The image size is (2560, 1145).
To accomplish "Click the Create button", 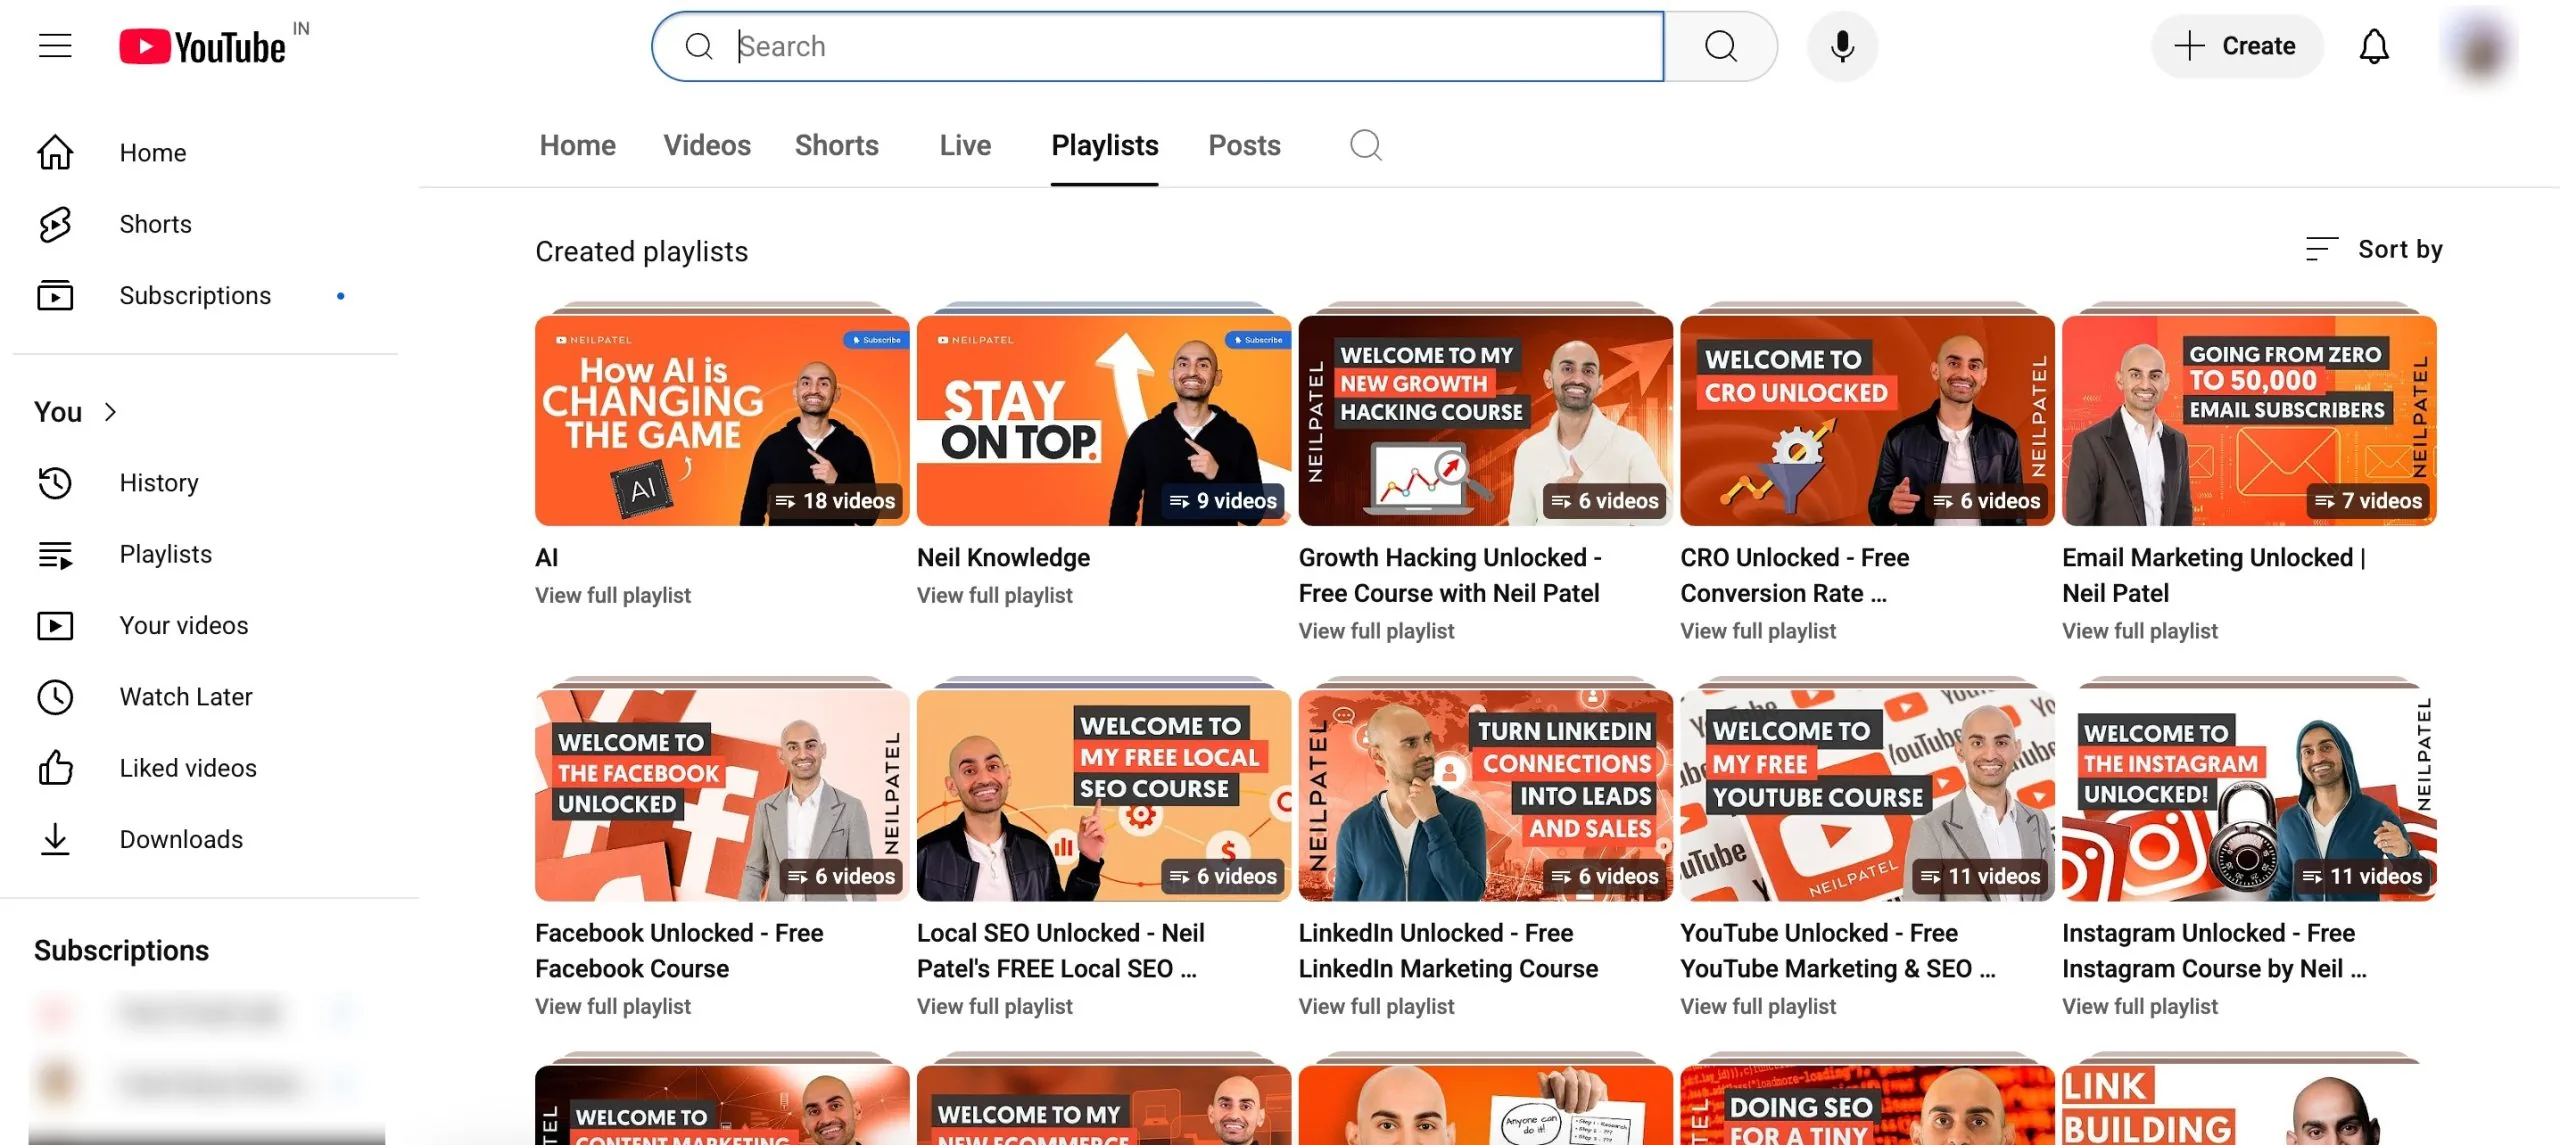I will 2237,45.
